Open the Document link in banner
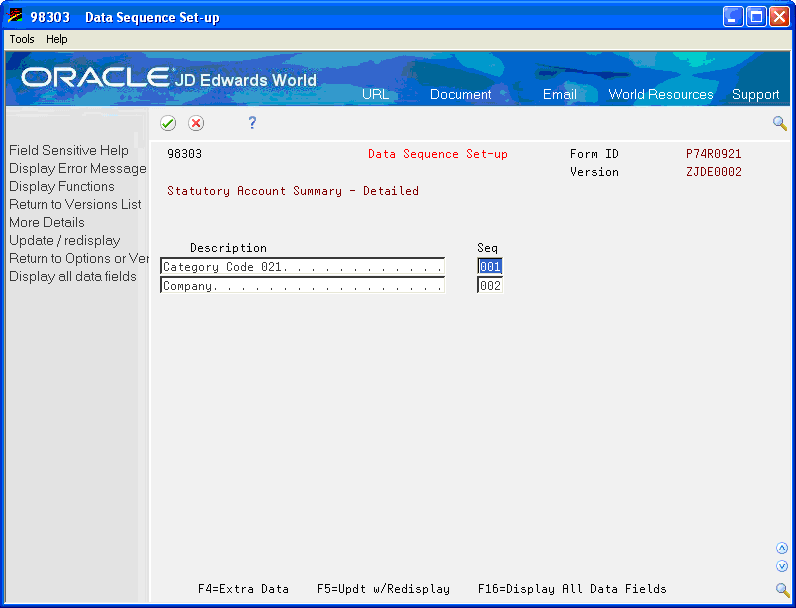Screen dimensions: 796x608 tap(460, 94)
